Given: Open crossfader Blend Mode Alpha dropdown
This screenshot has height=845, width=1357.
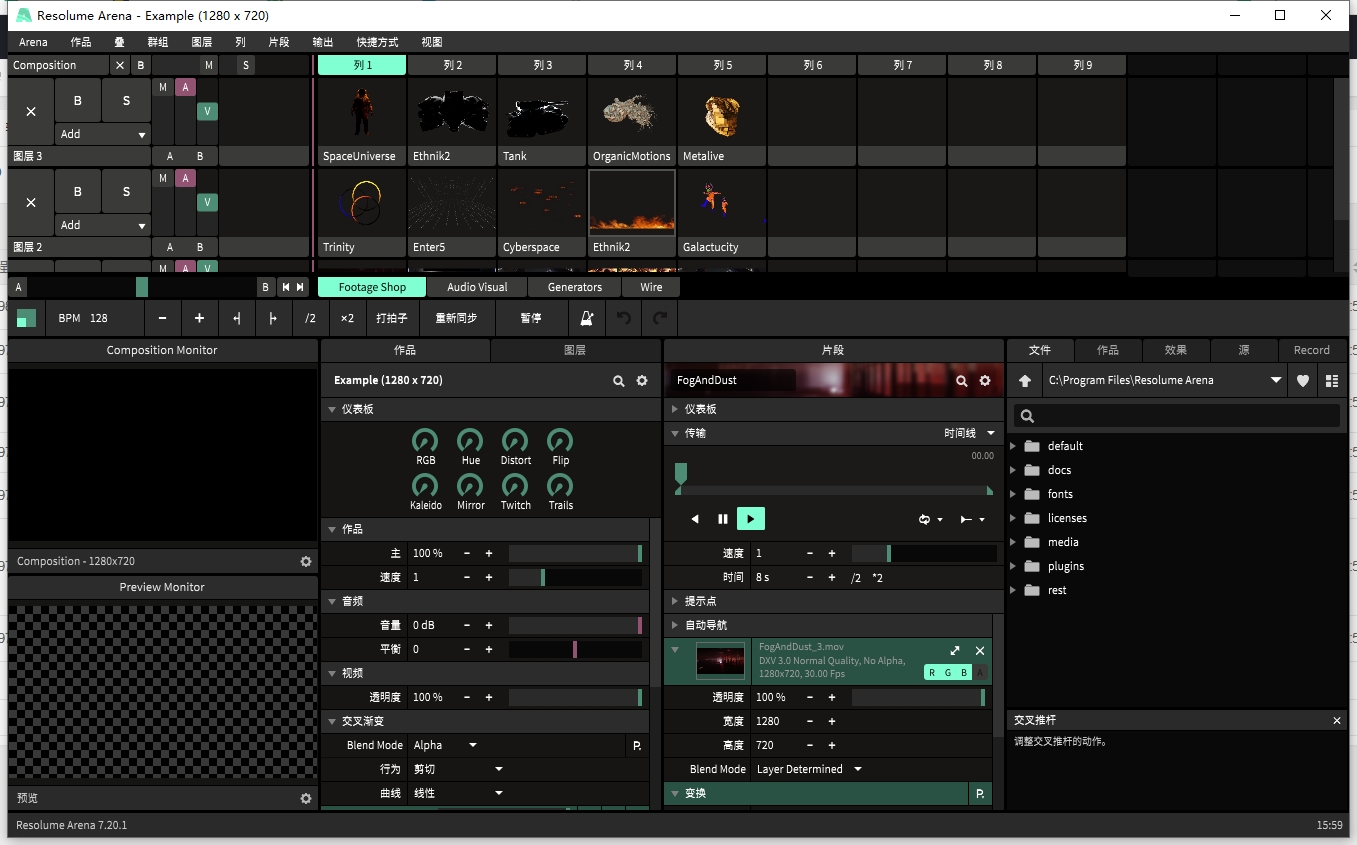Looking at the screenshot, I should [x=445, y=745].
